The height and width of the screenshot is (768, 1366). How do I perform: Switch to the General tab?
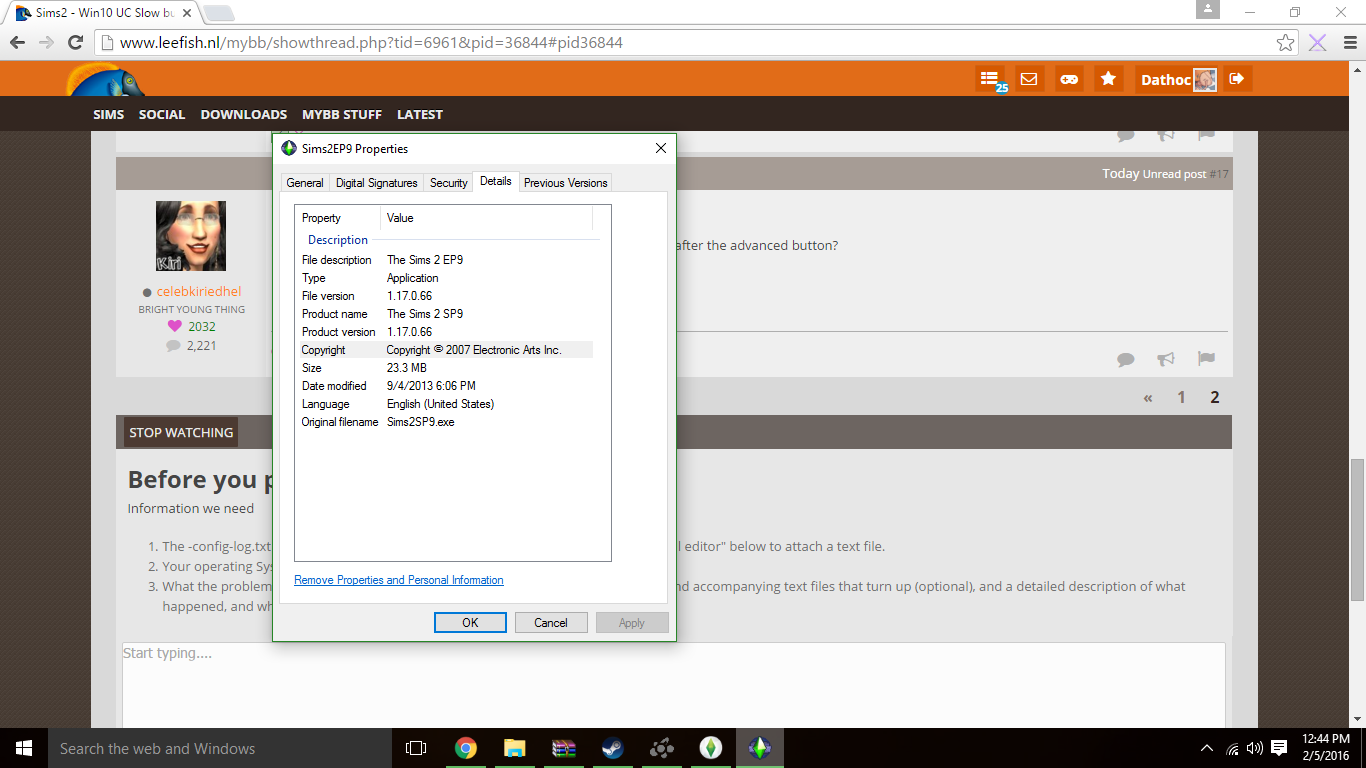click(x=304, y=183)
